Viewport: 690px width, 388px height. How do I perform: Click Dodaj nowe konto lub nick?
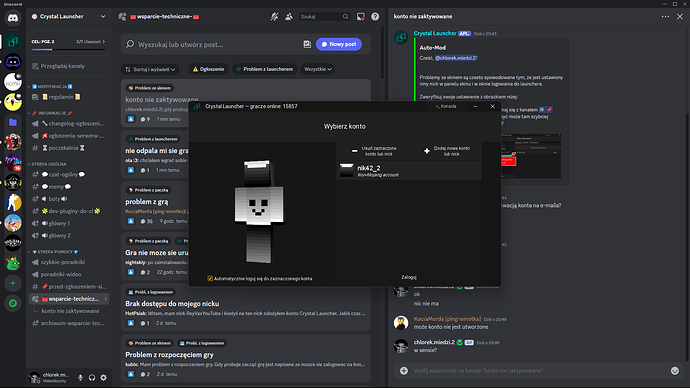pos(446,151)
